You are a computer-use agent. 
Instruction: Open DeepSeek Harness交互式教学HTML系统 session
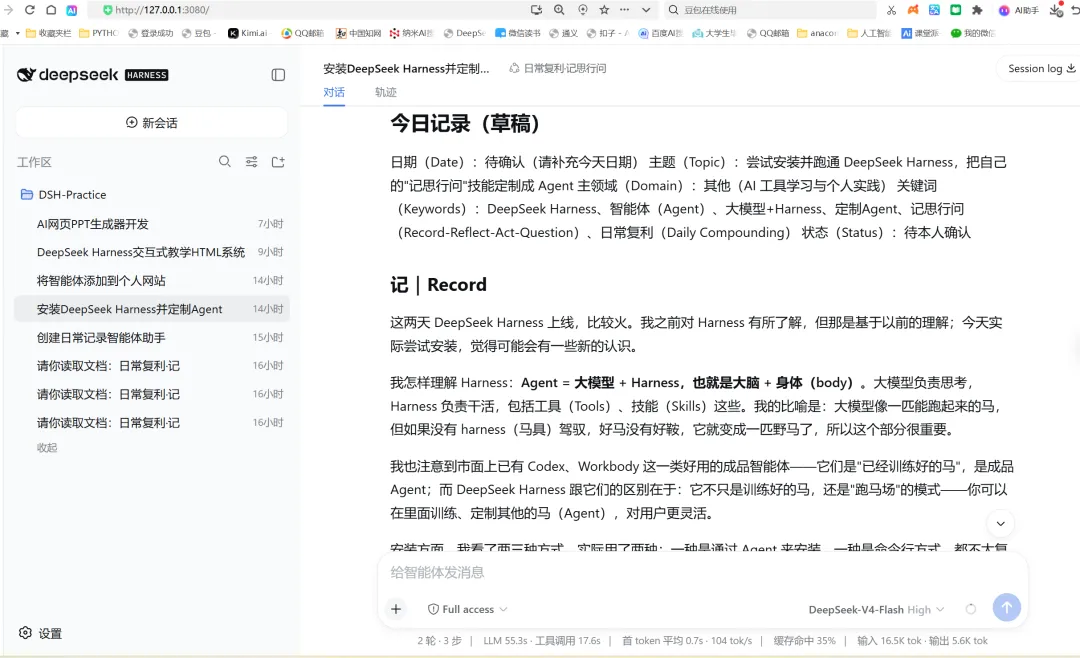pyautogui.click(x=152, y=252)
